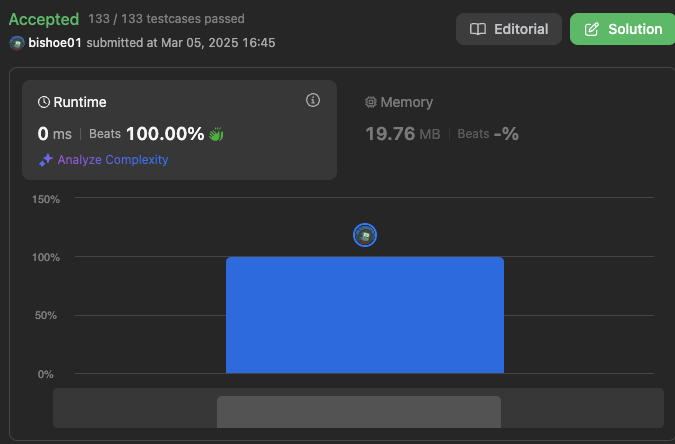The width and height of the screenshot is (675, 444).
Task: Click the 100% axis label
Action: [46, 258]
